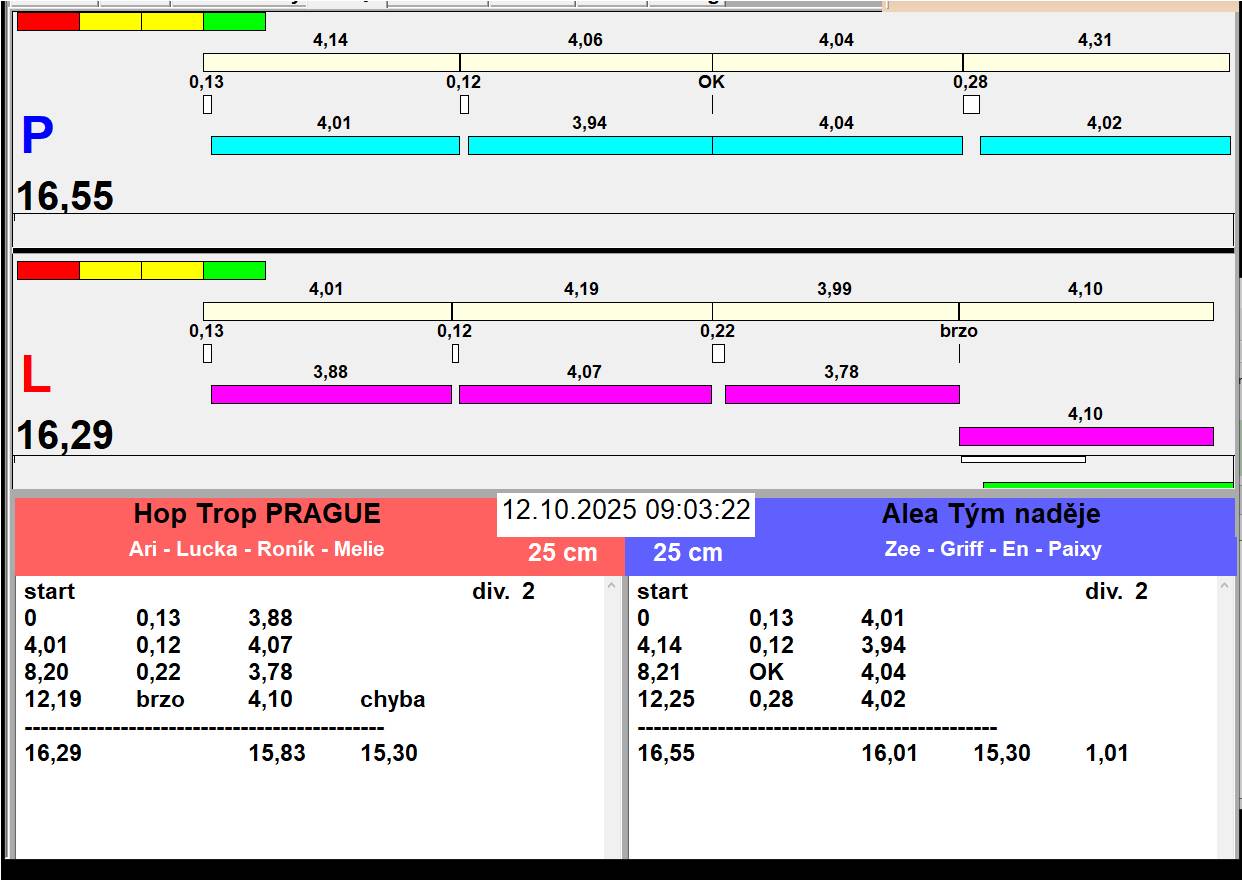Click the red start light in lane P
This screenshot has height=880, width=1242.
pyautogui.click(x=48, y=21)
